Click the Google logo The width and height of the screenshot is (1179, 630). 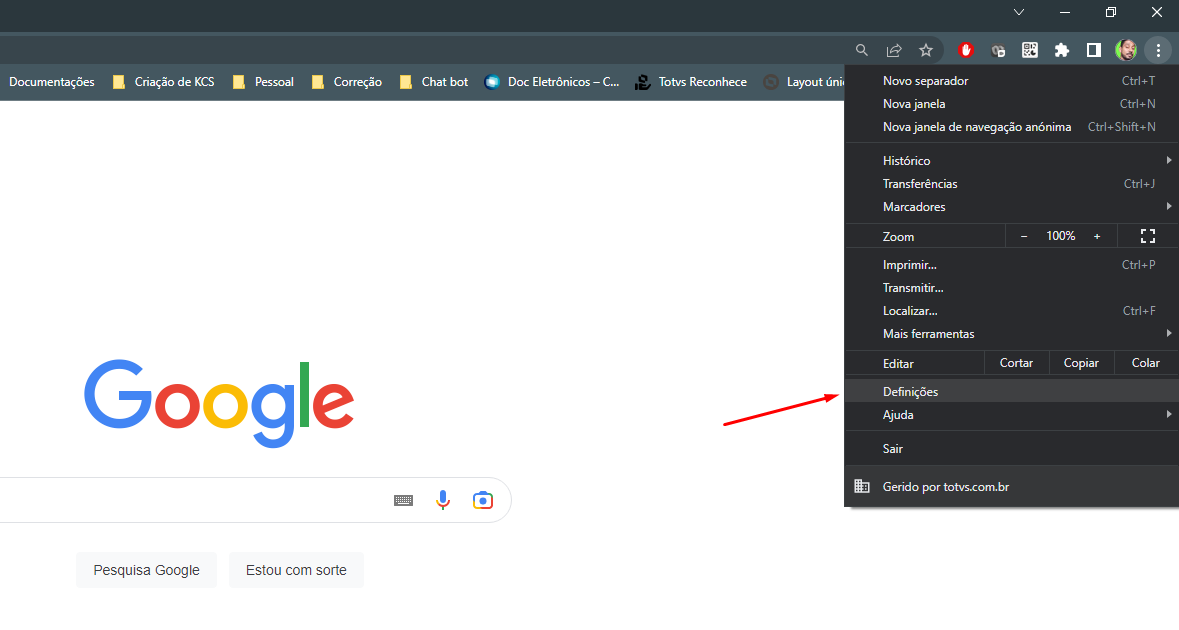point(219,403)
